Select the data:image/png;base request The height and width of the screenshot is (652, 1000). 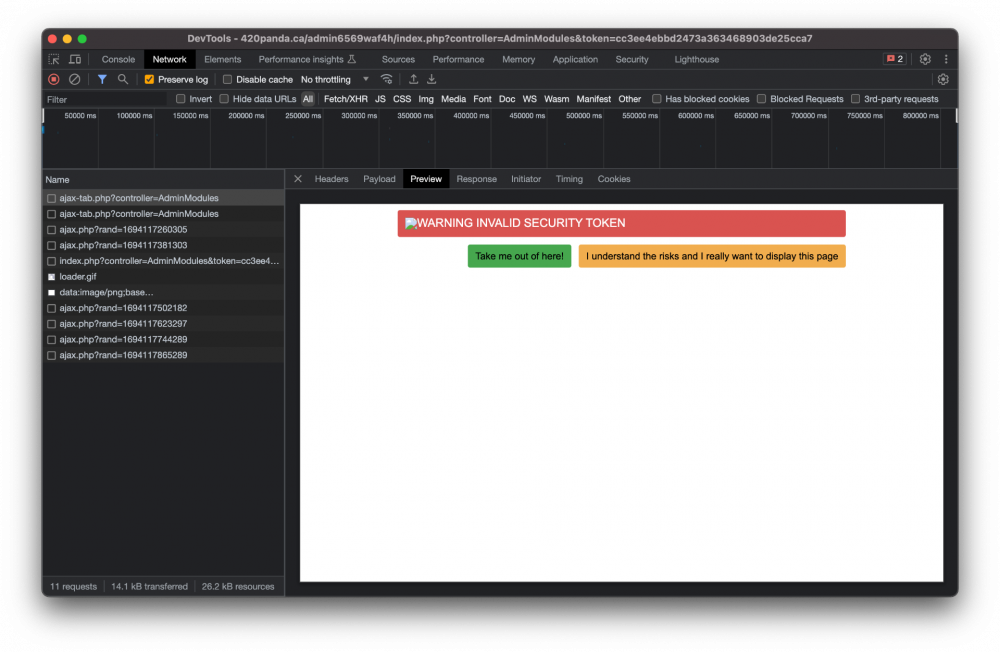click(x=163, y=292)
